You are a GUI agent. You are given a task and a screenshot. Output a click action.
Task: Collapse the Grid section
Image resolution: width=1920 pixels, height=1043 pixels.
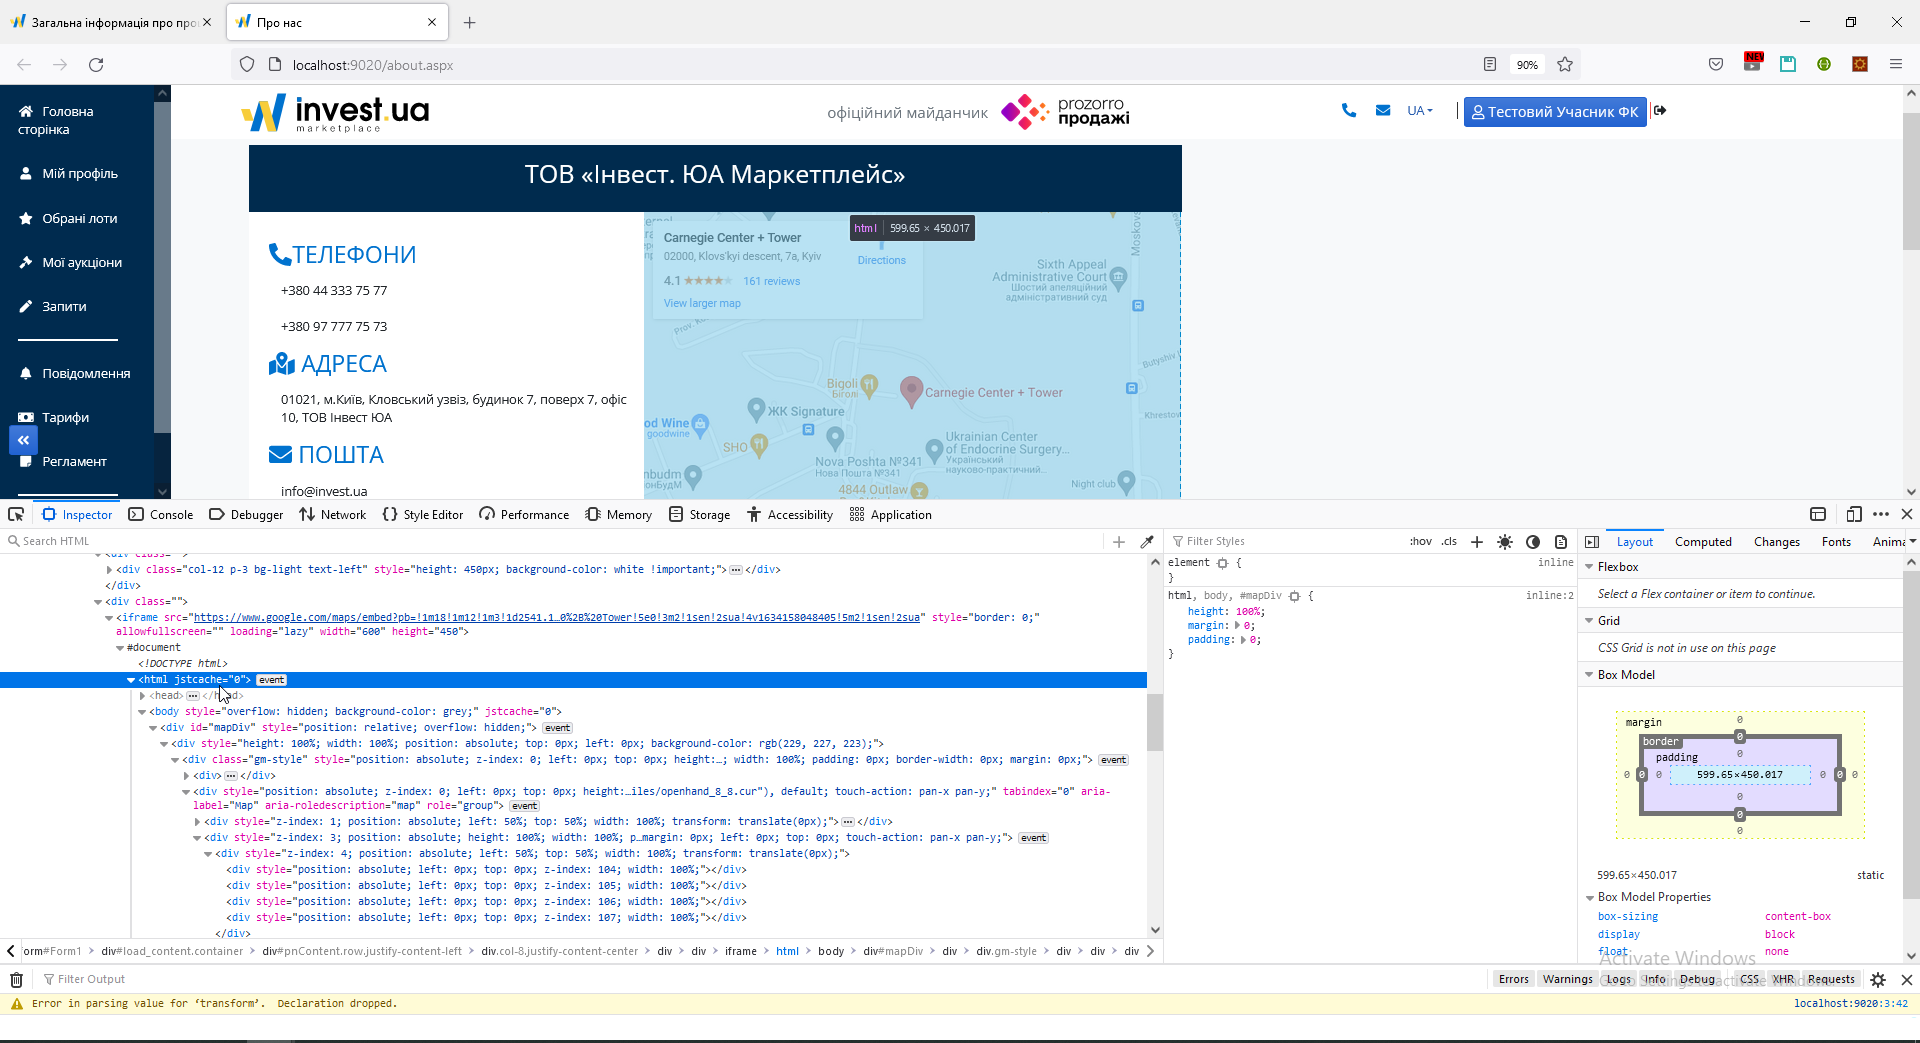point(1589,621)
